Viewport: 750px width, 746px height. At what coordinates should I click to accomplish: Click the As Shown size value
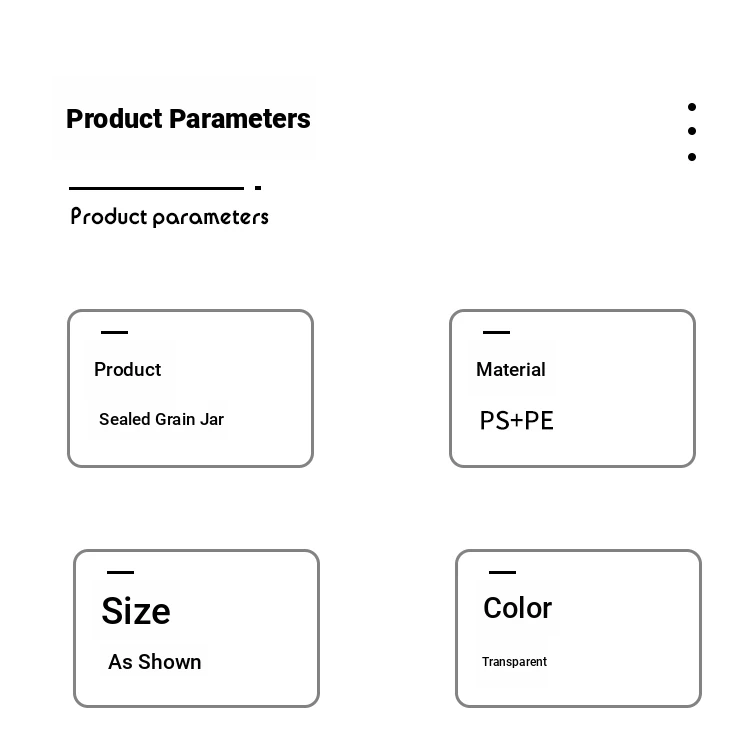(x=154, y=662)
